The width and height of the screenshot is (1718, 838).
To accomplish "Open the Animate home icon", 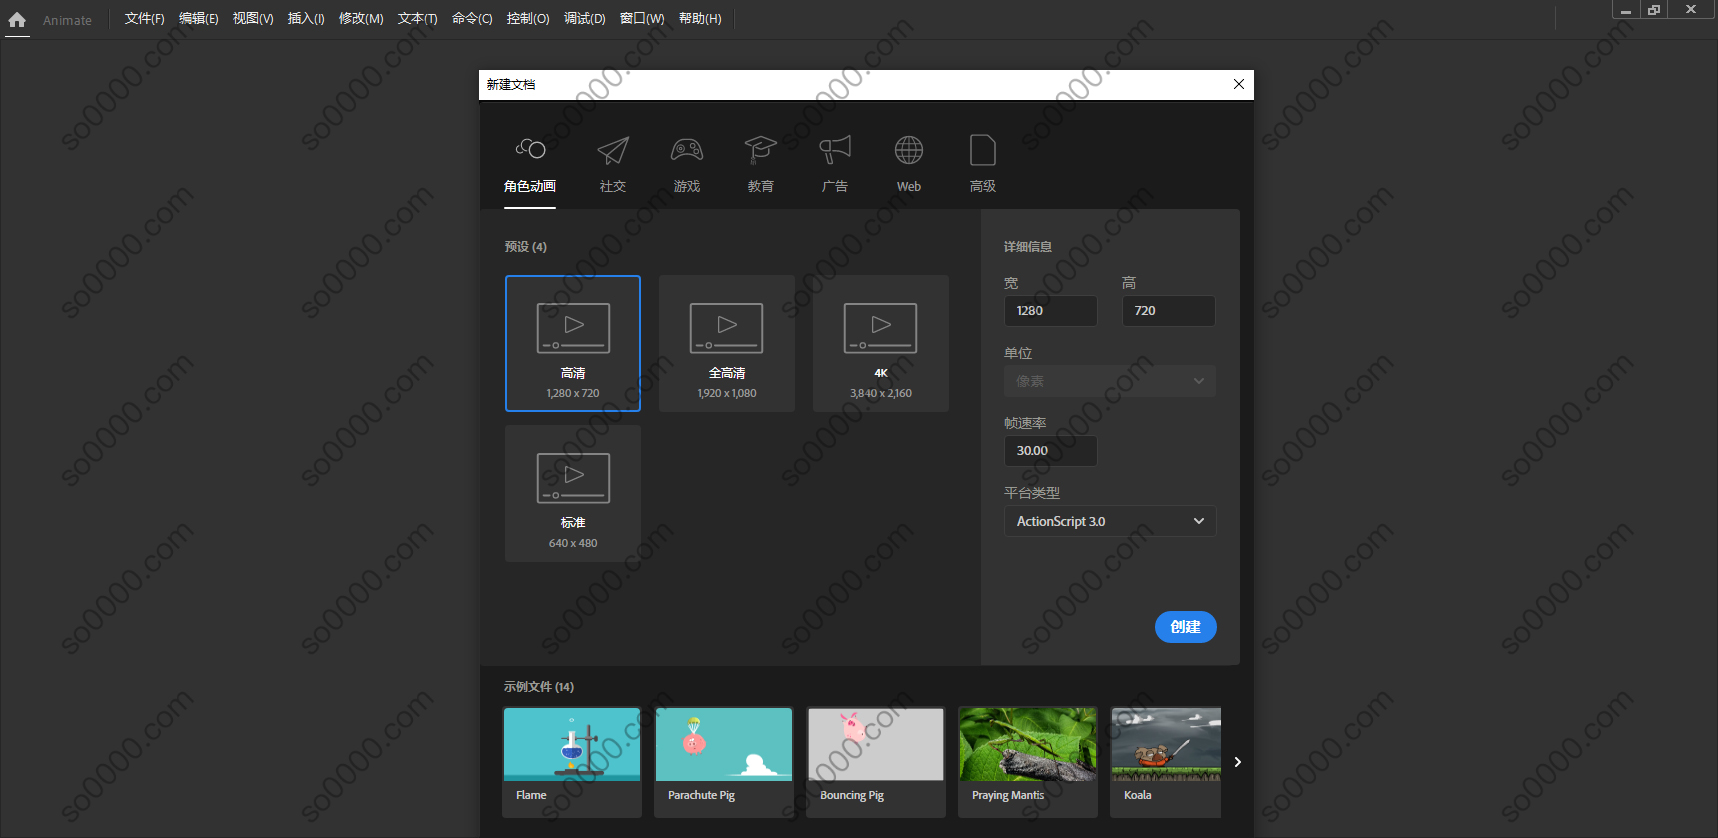I will click(17, 19).
